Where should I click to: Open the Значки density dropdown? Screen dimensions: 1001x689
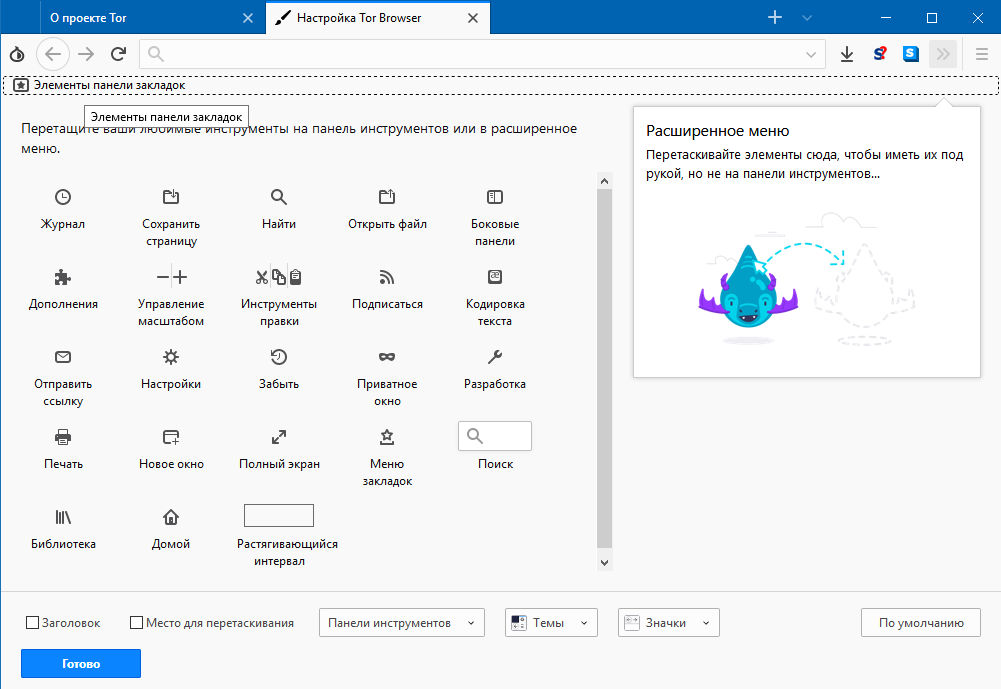(x=668, y=623)
